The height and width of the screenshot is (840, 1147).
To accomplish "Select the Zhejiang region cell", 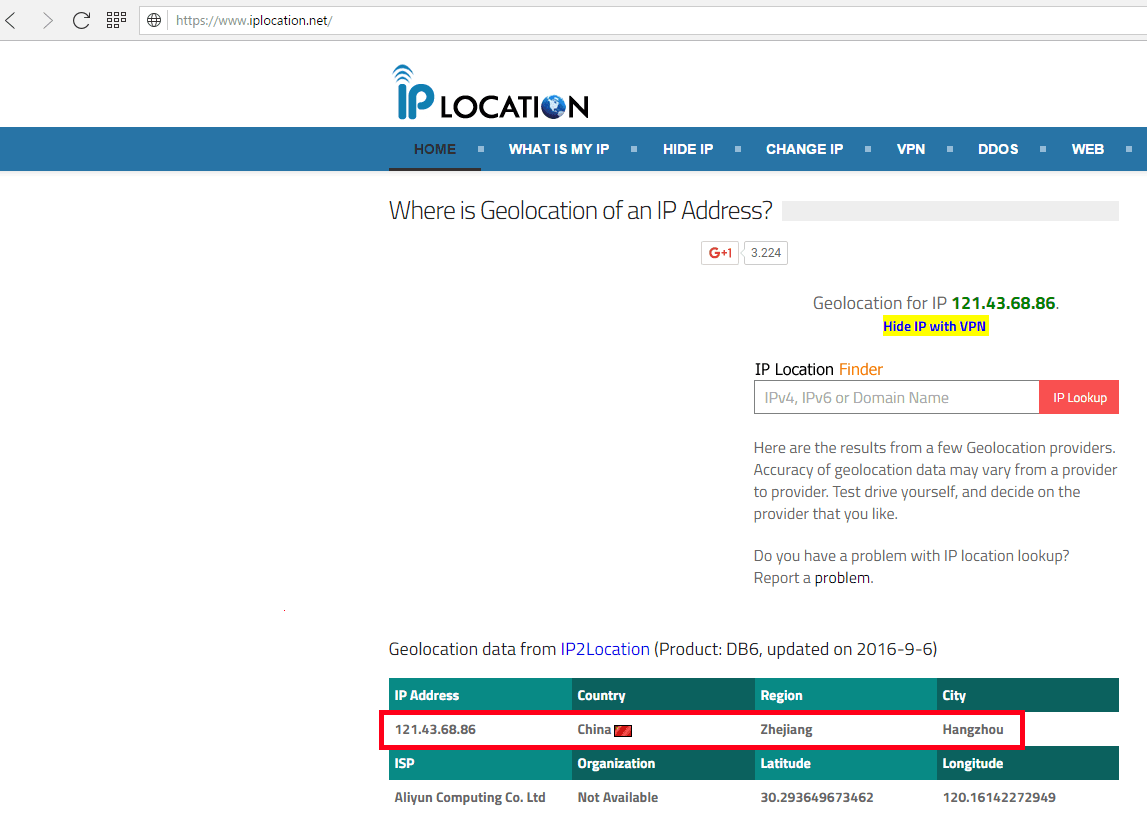I will click(x=786, y=730).
